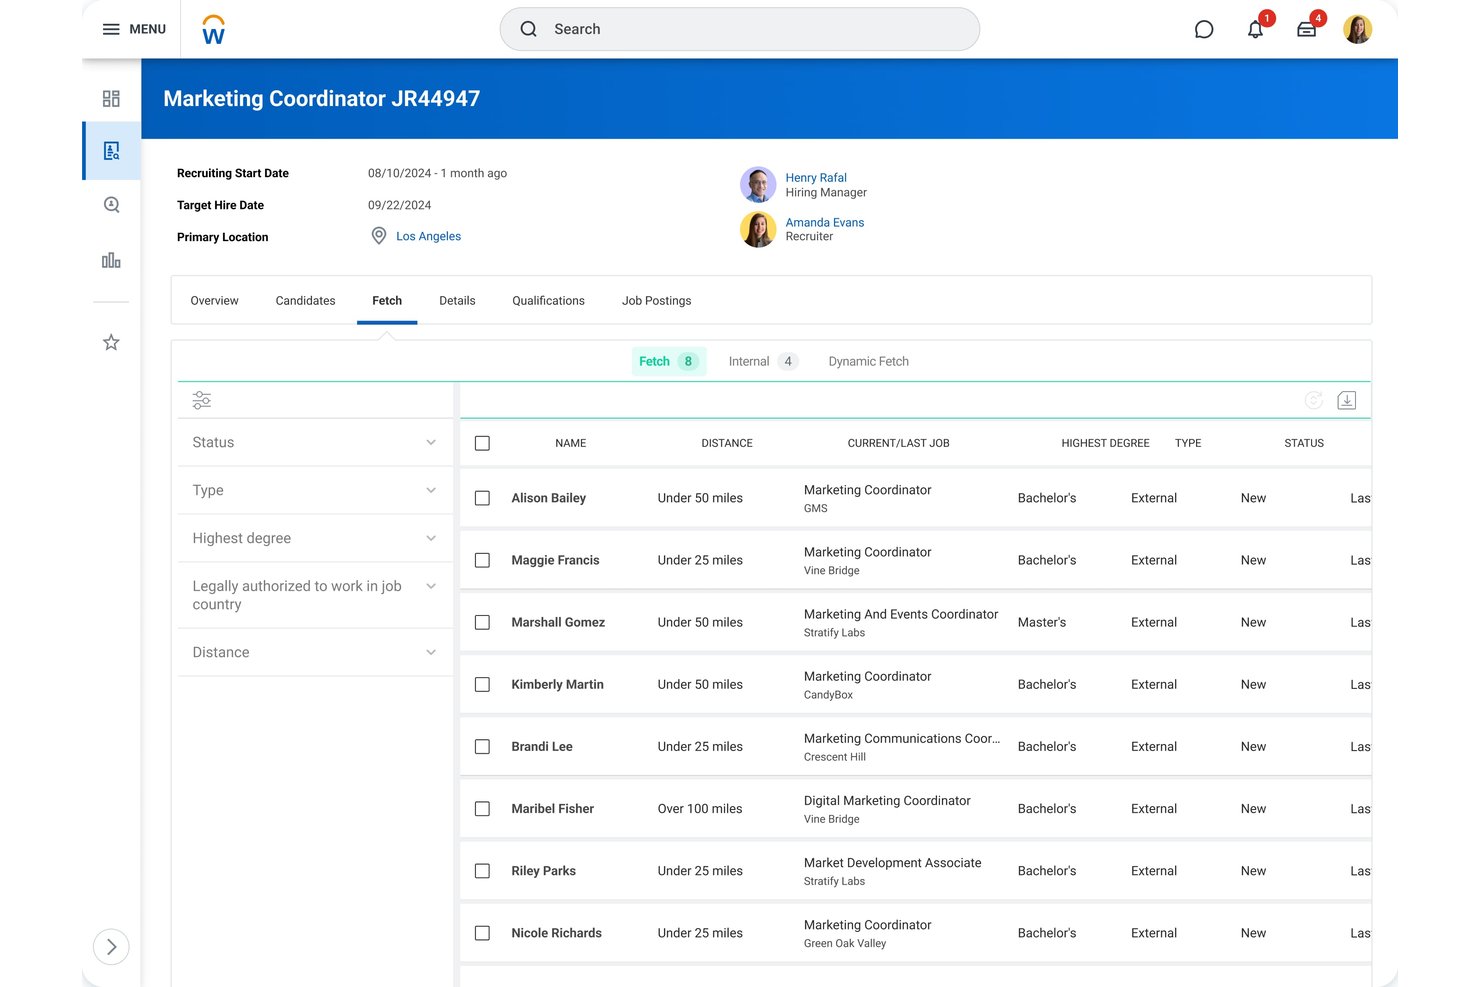Click the TYPE column header
This screenshot has width=1480, height=987.
pos(1188,443)
